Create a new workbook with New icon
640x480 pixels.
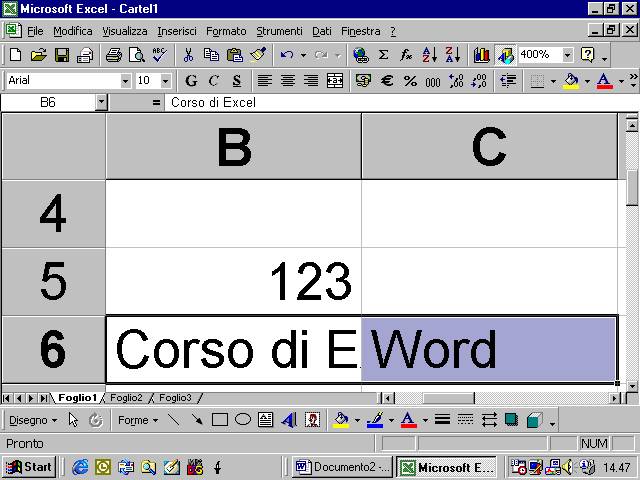click(15, 55)
